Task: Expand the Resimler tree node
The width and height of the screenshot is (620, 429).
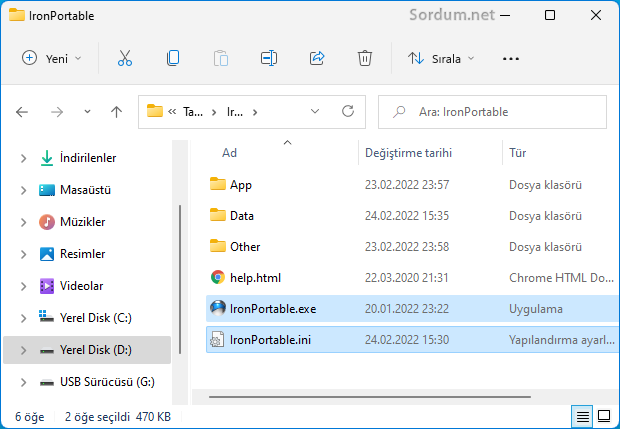Action: click(23, 254)
